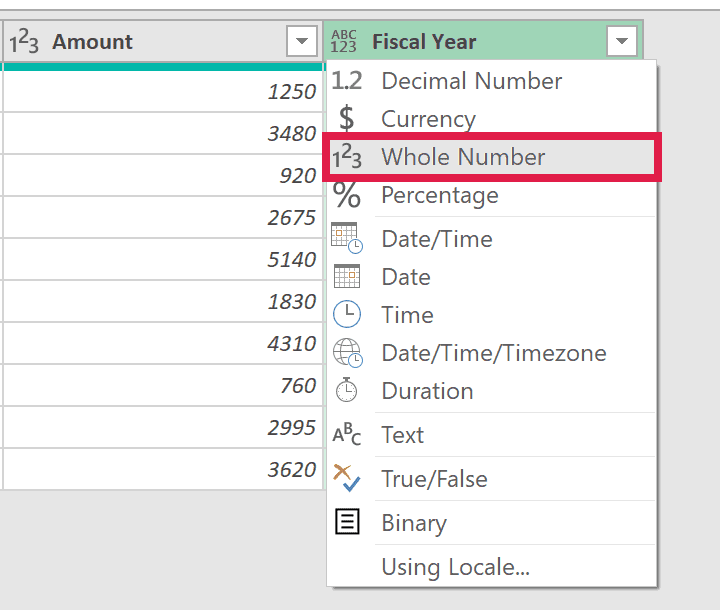The width and height of the screenshot is (720, 610).
Task: Choose Text data type
Action: click(x=491, y=435)
